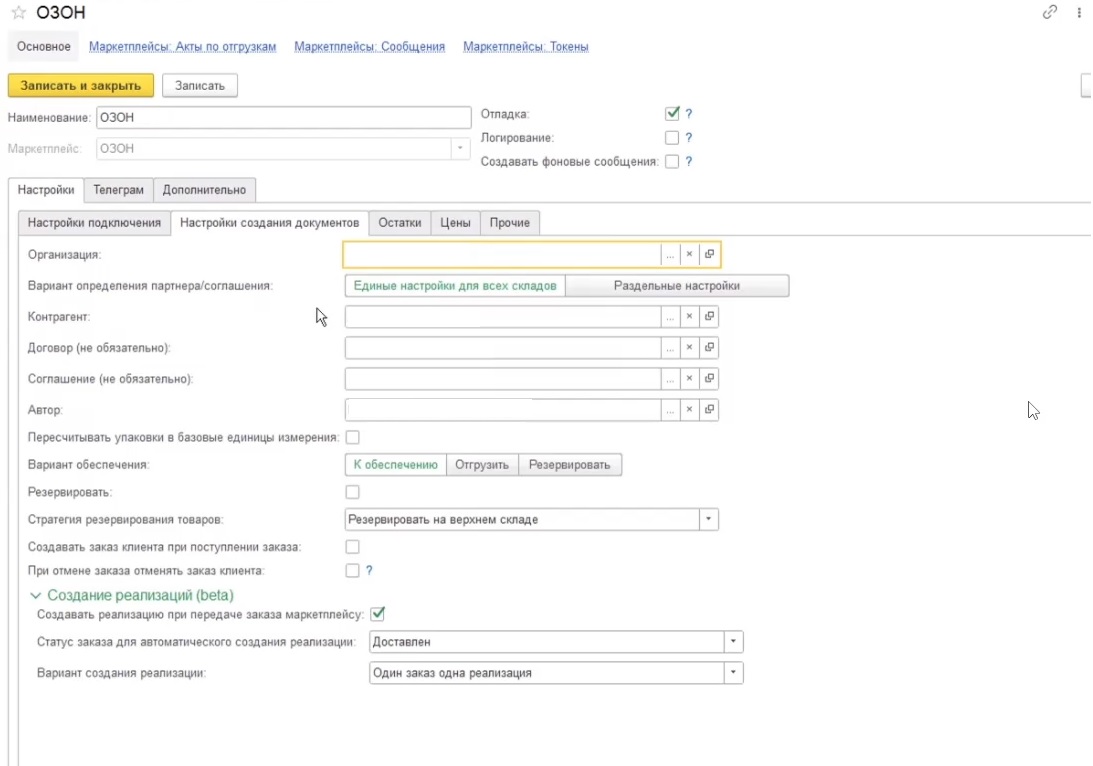Enable При отмене заказа отменять заказ клиента
This screenshot has height=766, width=1093.
tap(353, 570)
